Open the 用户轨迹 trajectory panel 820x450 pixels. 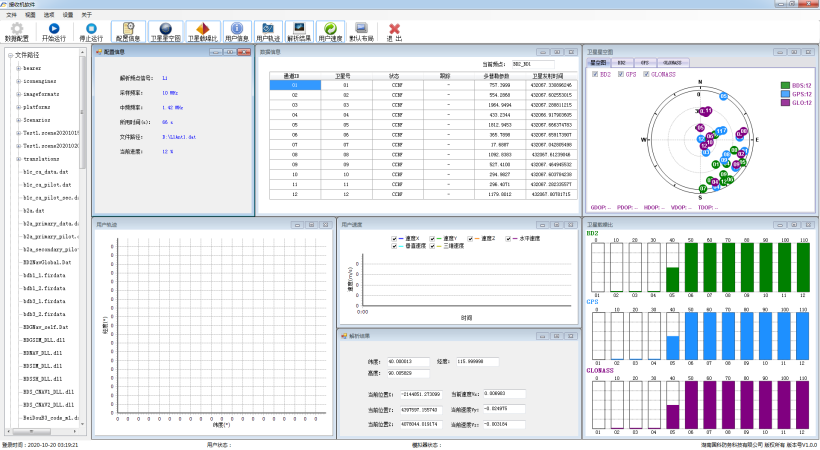[268, 31]
